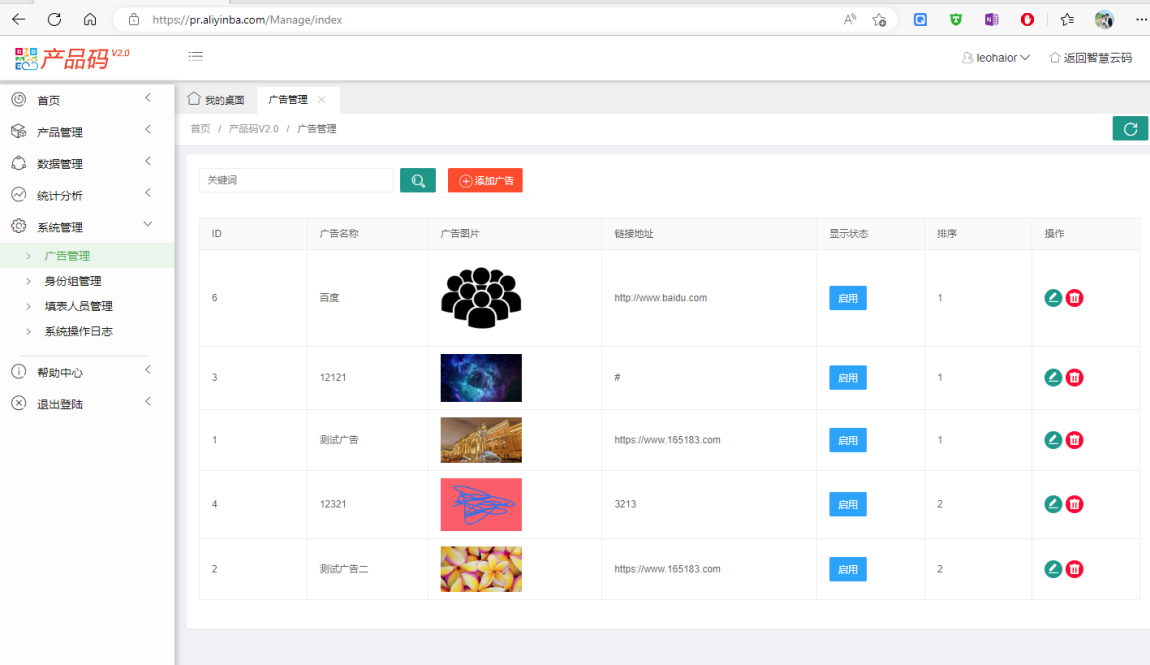Click the 返回智慧云码 link
This screenshot has width=1150, height=665.
click(x=1090, y=58)
